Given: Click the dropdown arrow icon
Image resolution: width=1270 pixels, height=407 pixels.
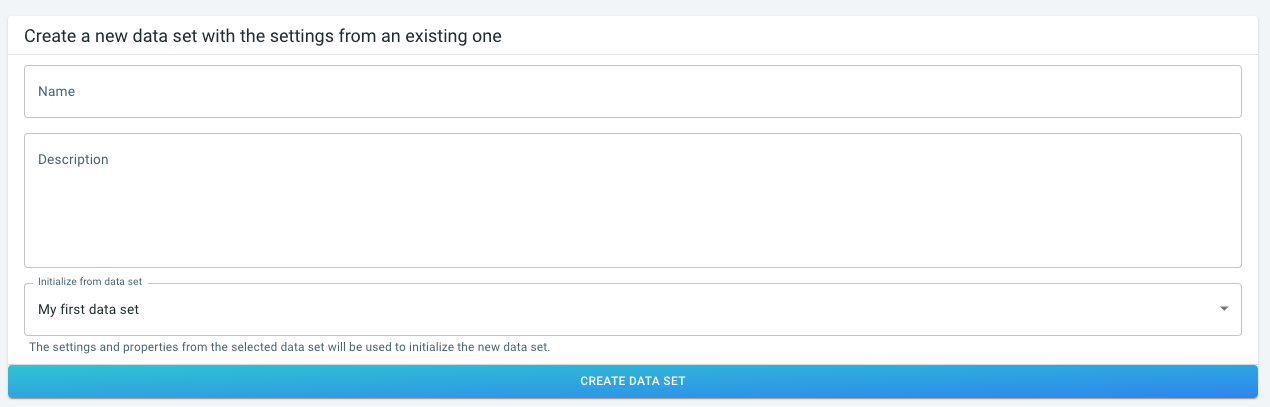Looking at the screenshot, I should pyautogui.click(x=1224, y=309).
